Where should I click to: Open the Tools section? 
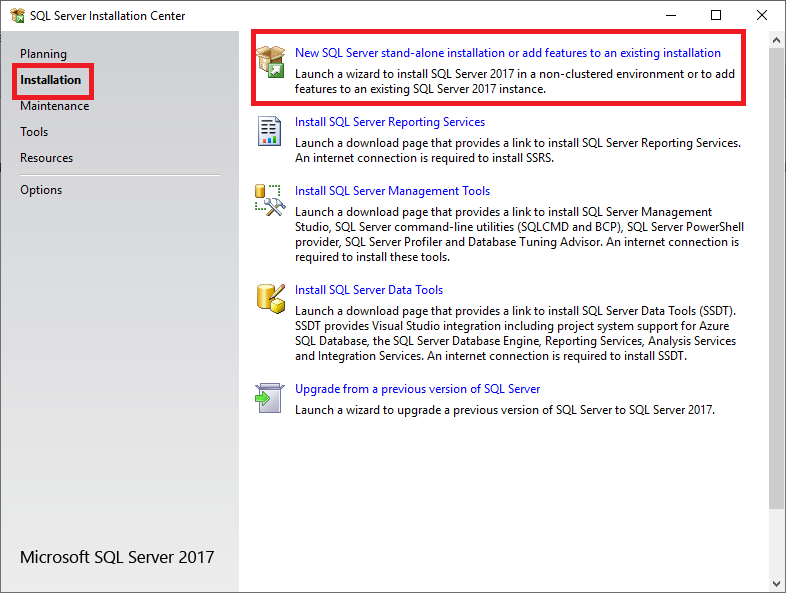pyautogui.click(x=34, y=132)
